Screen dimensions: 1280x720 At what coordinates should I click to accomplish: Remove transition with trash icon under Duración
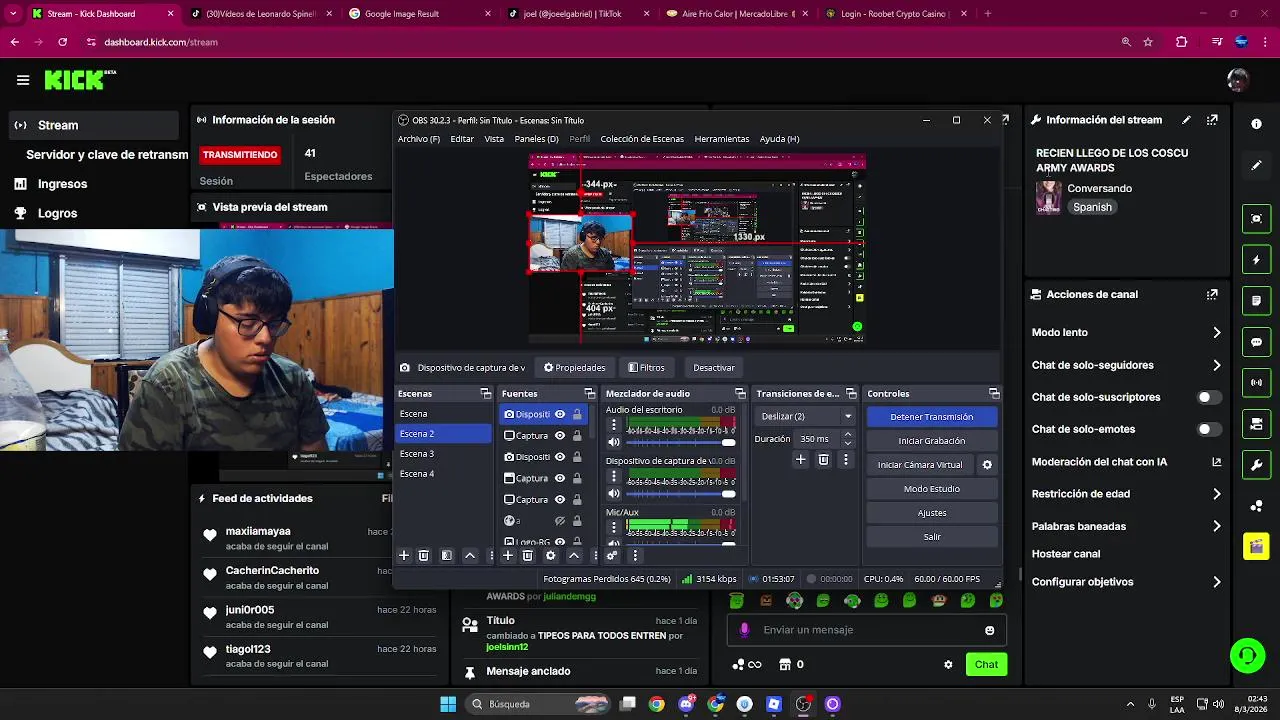823,460
